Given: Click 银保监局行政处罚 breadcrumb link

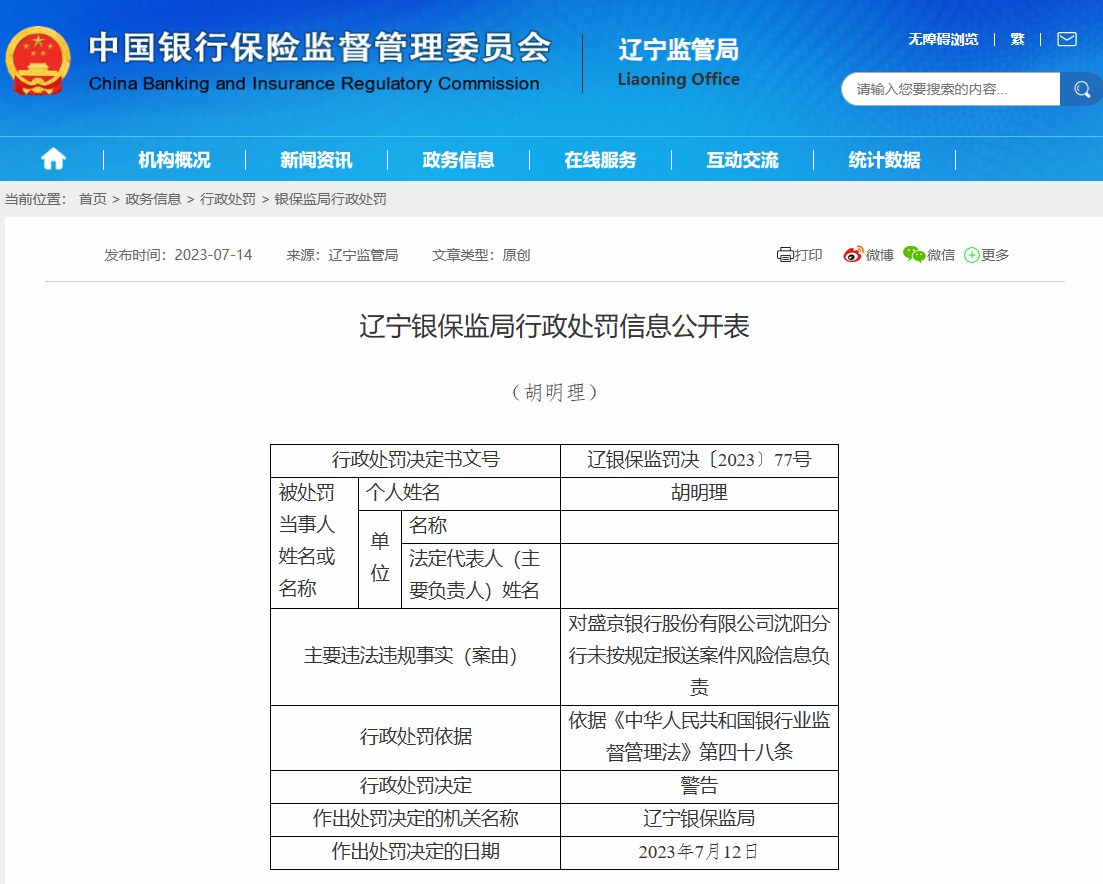Looking at the screenshot, I should click(331, 199).
